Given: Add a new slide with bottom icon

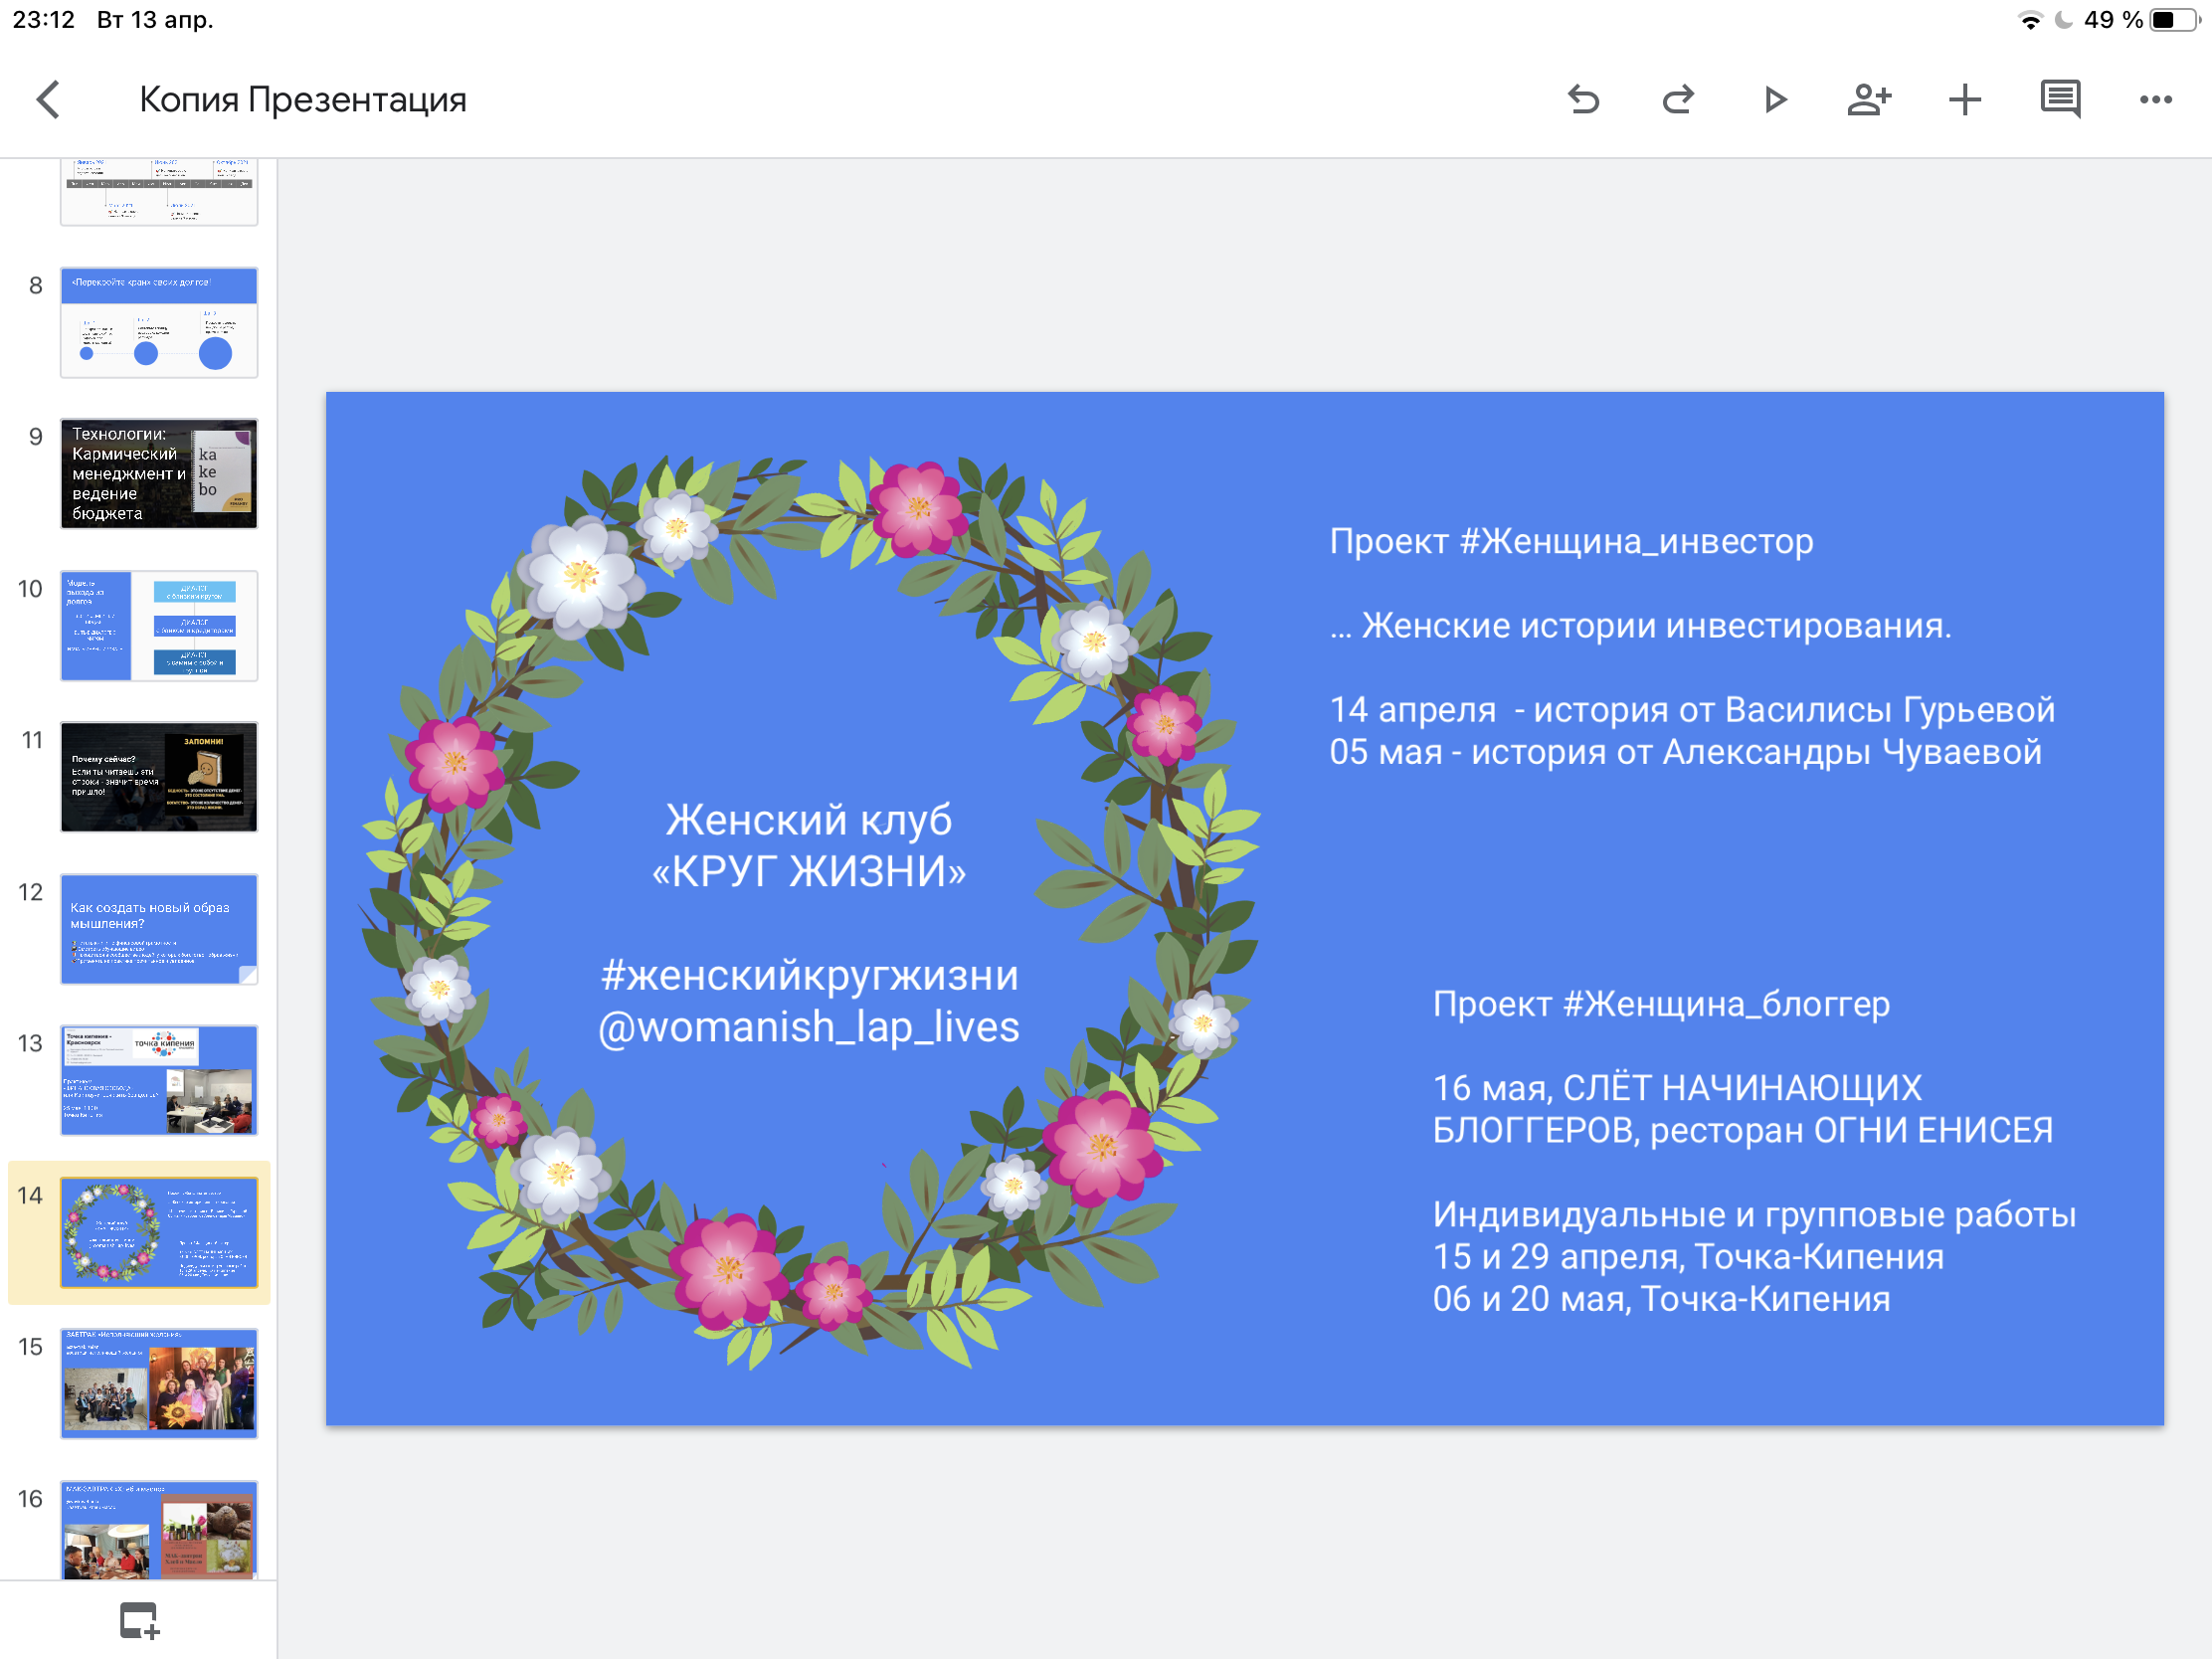Looking at the screenshot, I should pos(139,1620).
